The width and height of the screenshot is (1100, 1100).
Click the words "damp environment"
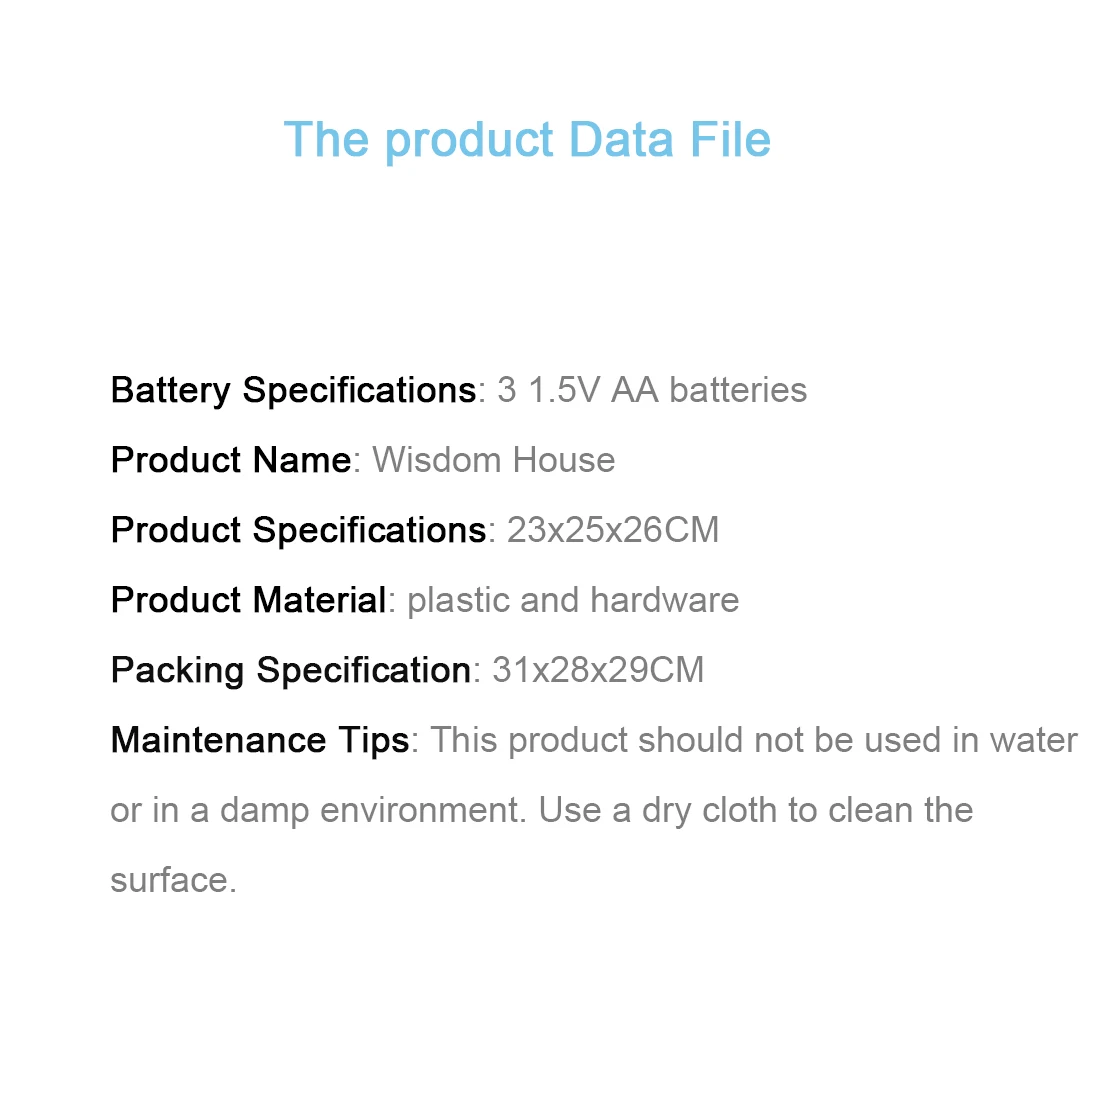pos(372,810)
